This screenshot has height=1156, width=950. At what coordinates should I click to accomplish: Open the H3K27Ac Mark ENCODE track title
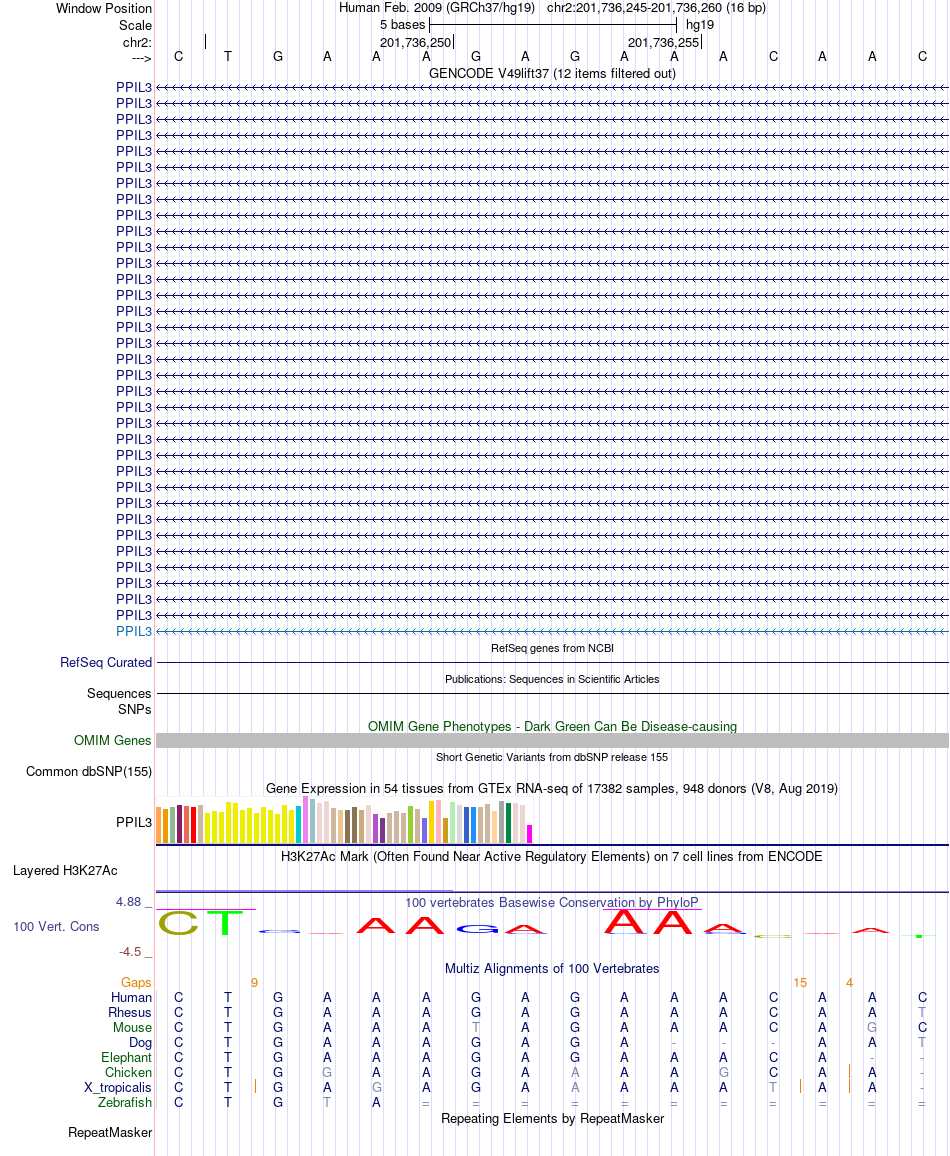pos(552,857)
